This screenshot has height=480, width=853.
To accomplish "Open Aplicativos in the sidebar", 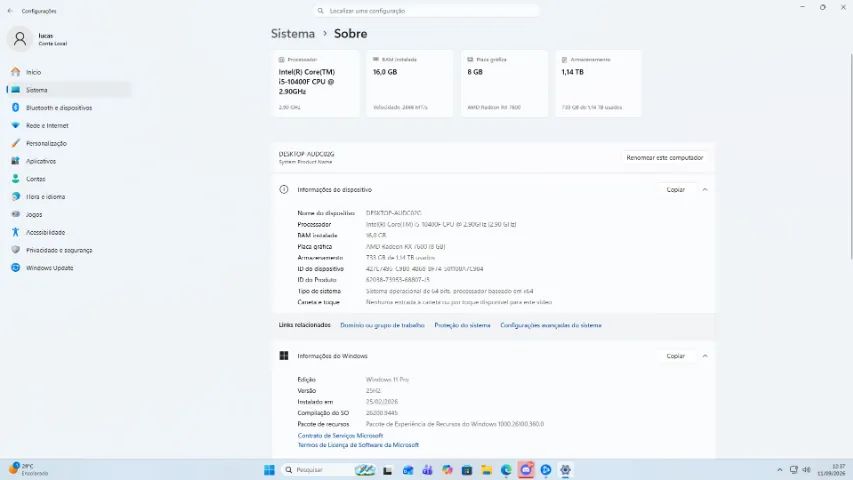I will pos(68,161).
